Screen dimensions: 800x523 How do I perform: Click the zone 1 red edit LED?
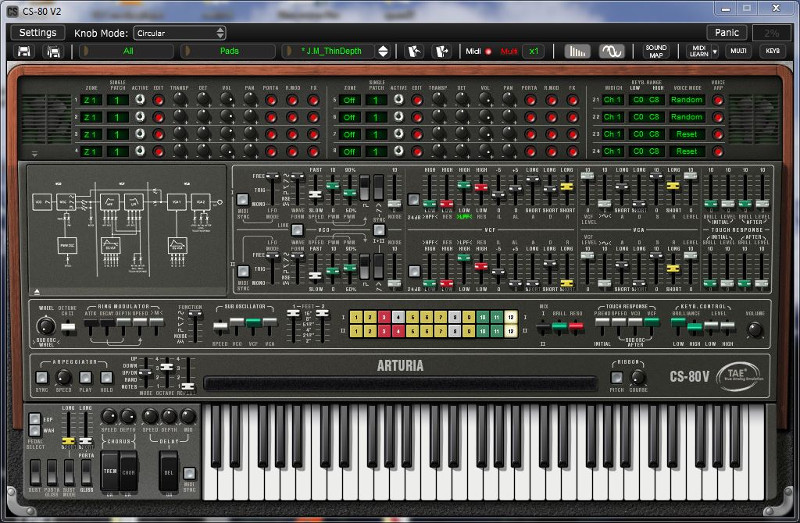tap(159, 100)
